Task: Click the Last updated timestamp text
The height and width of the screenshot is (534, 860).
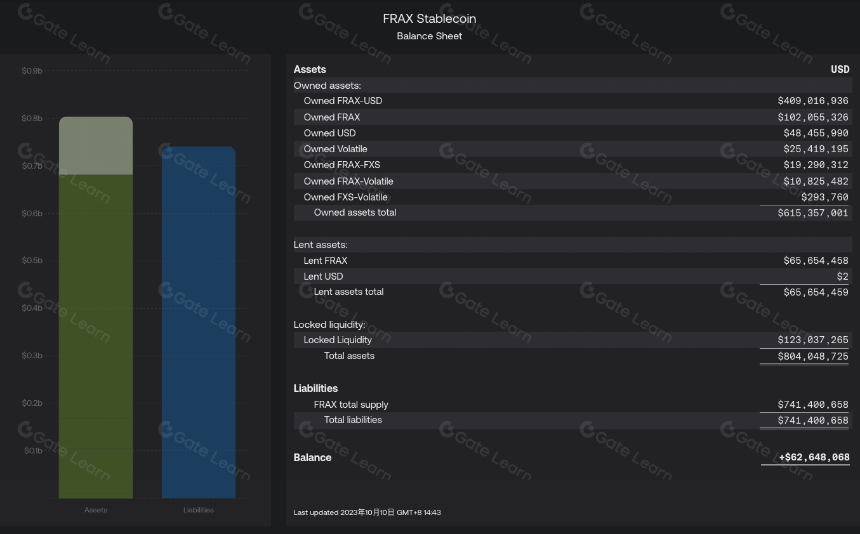Action: [x=367, y=513]
